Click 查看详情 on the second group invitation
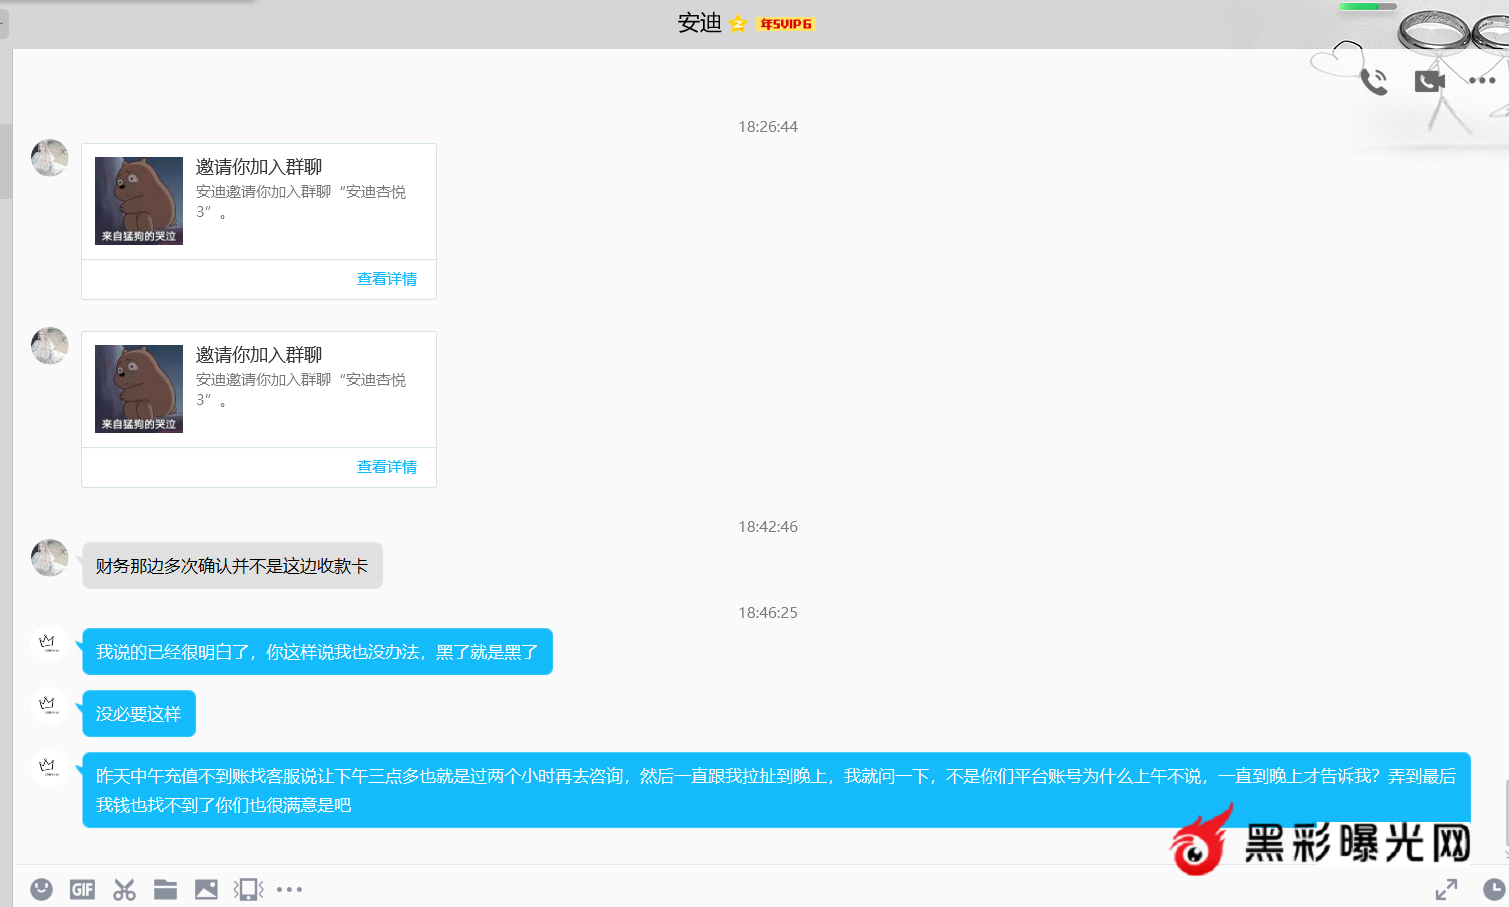Image resolution: width=1509 pixels, height=907 pixels. point(387,467)
